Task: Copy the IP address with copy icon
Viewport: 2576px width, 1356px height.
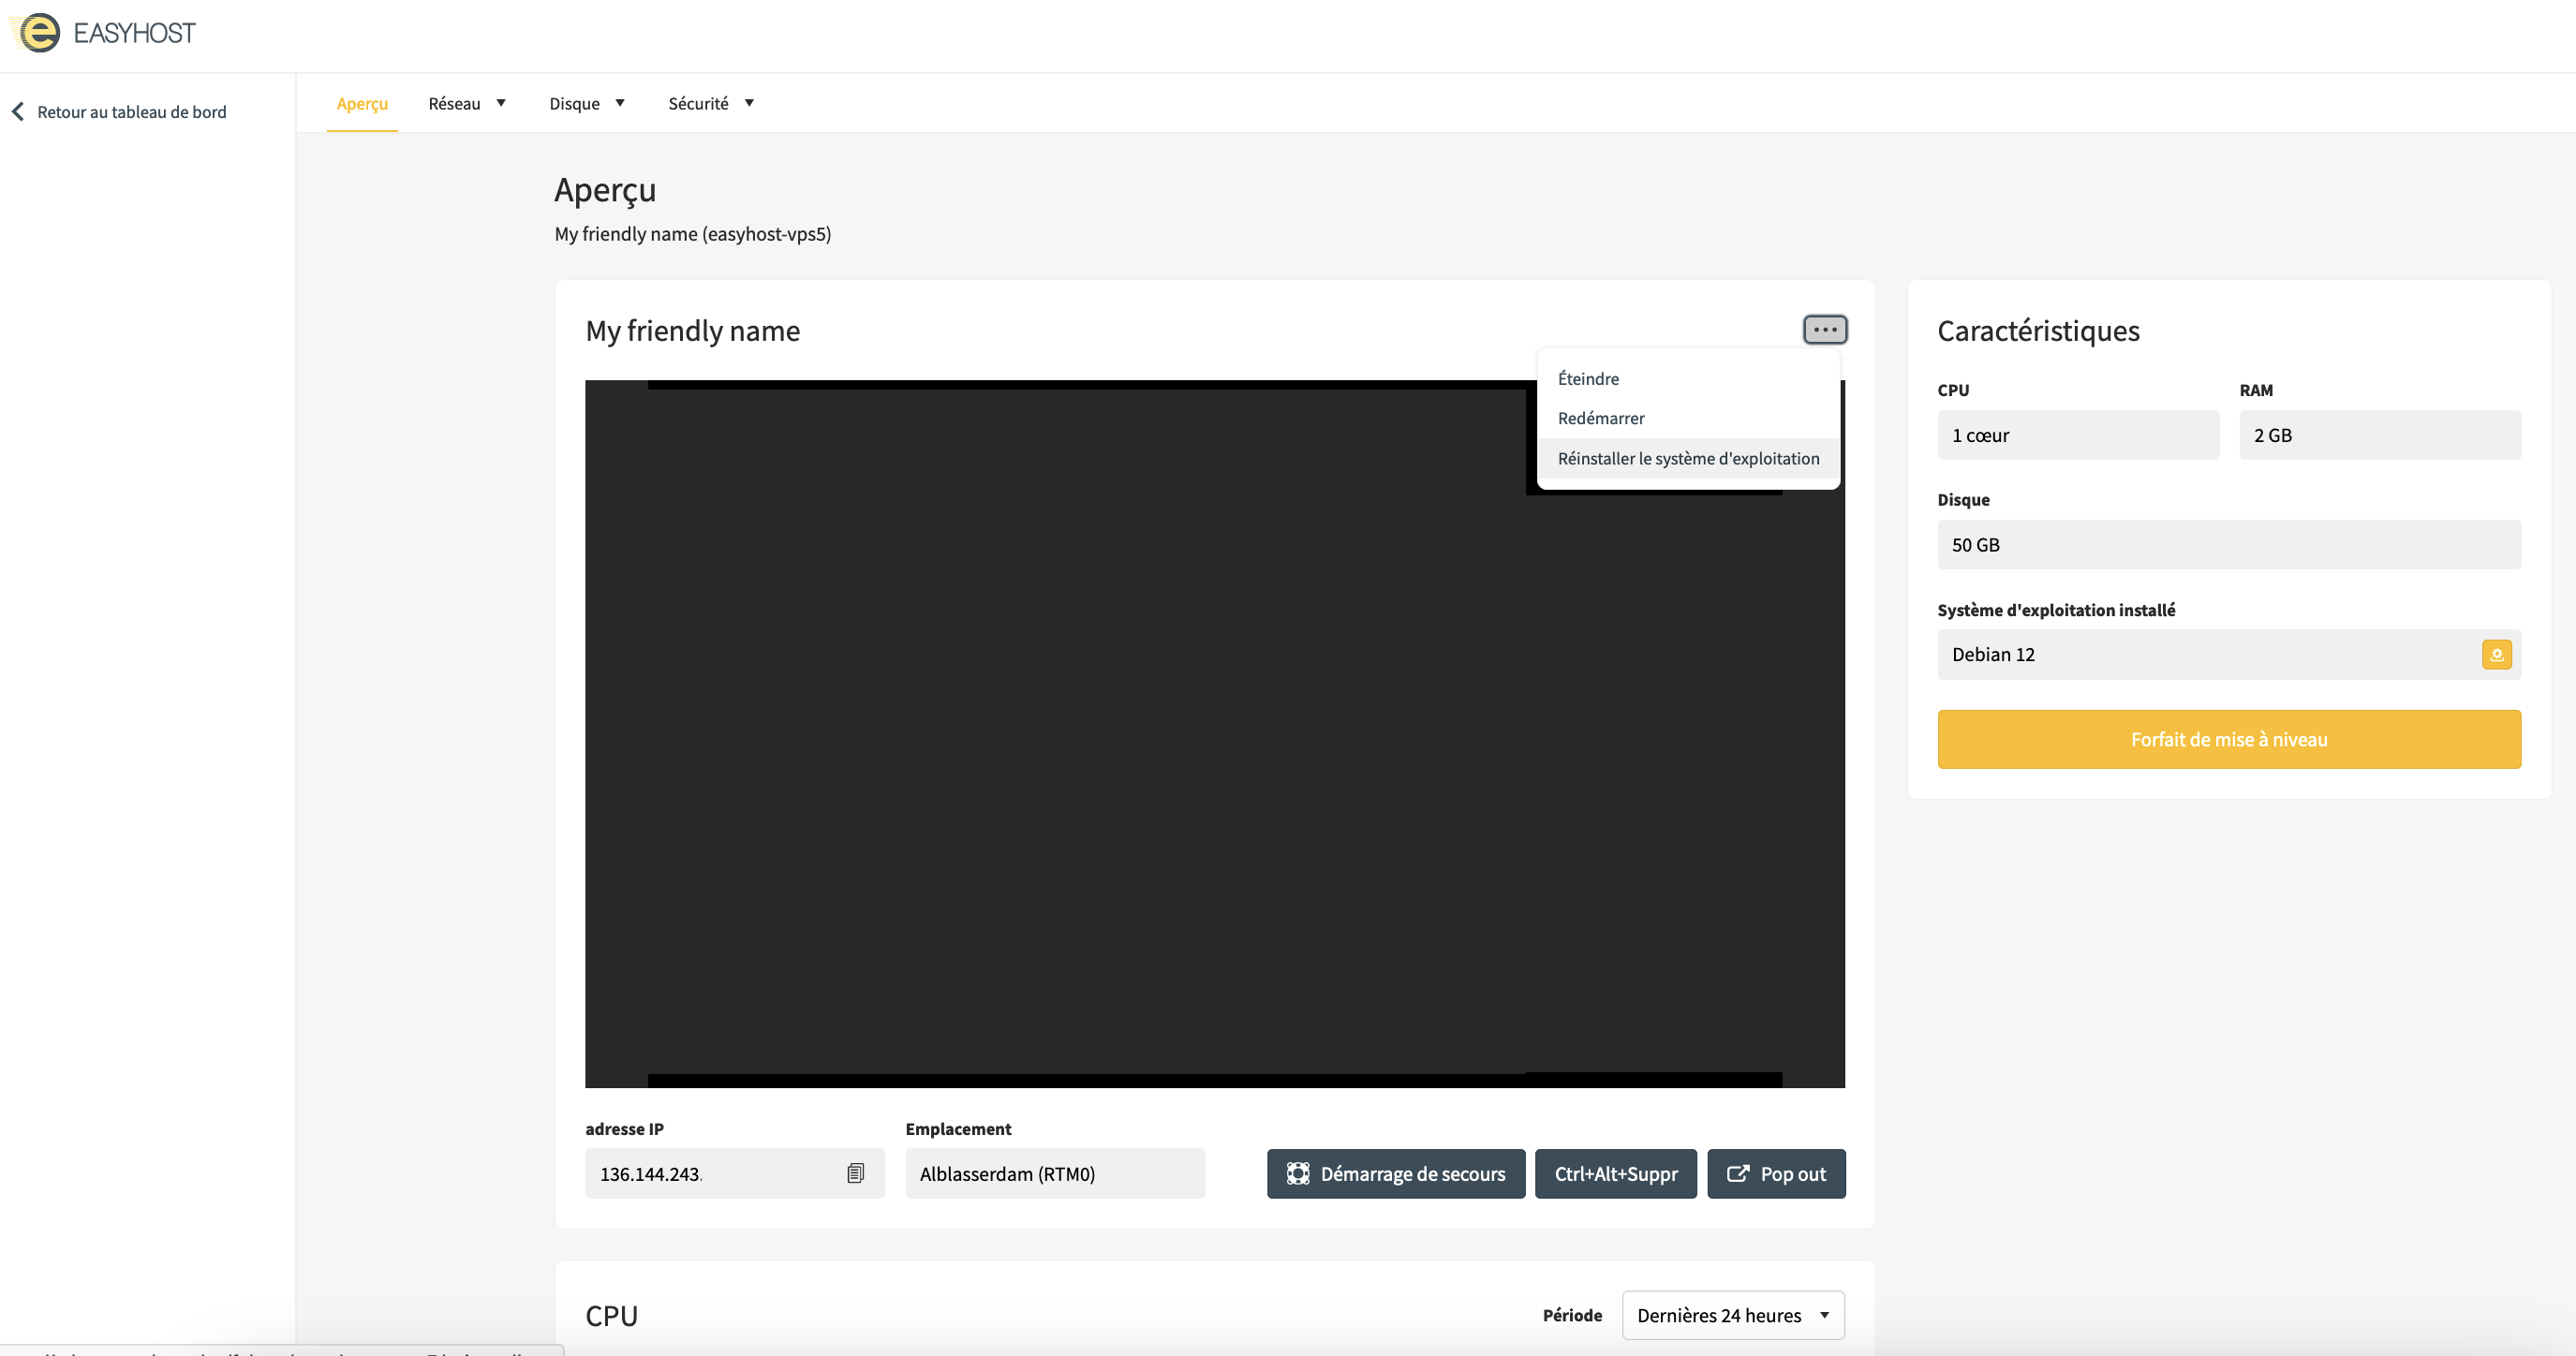Action: point(855,1173)
